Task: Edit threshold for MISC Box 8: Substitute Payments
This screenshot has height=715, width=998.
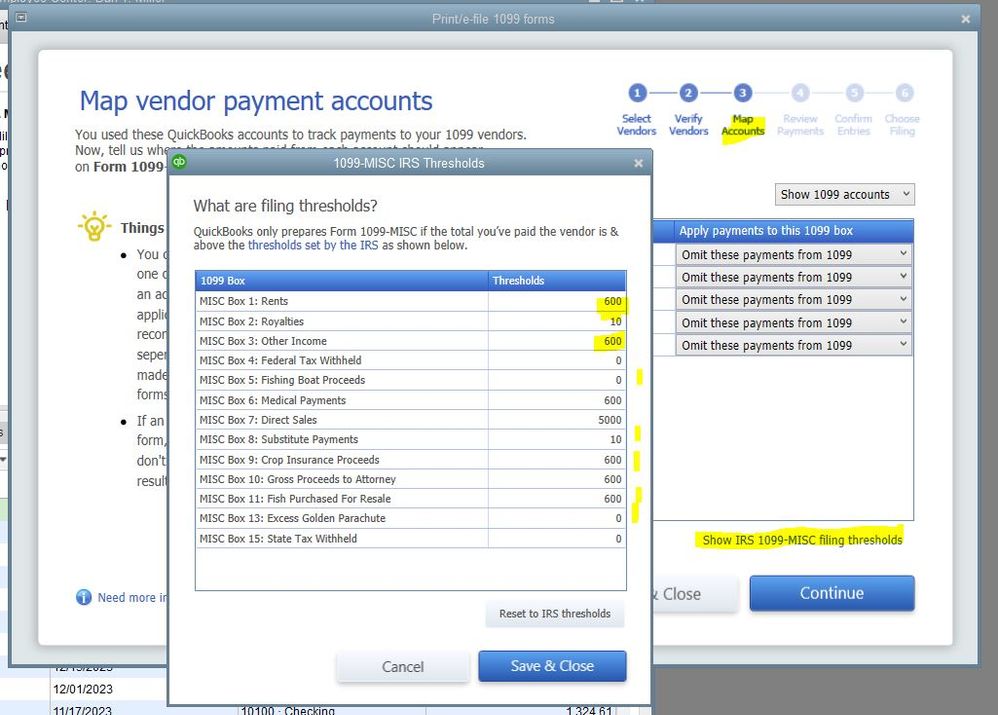Action: tap(557, 439)
